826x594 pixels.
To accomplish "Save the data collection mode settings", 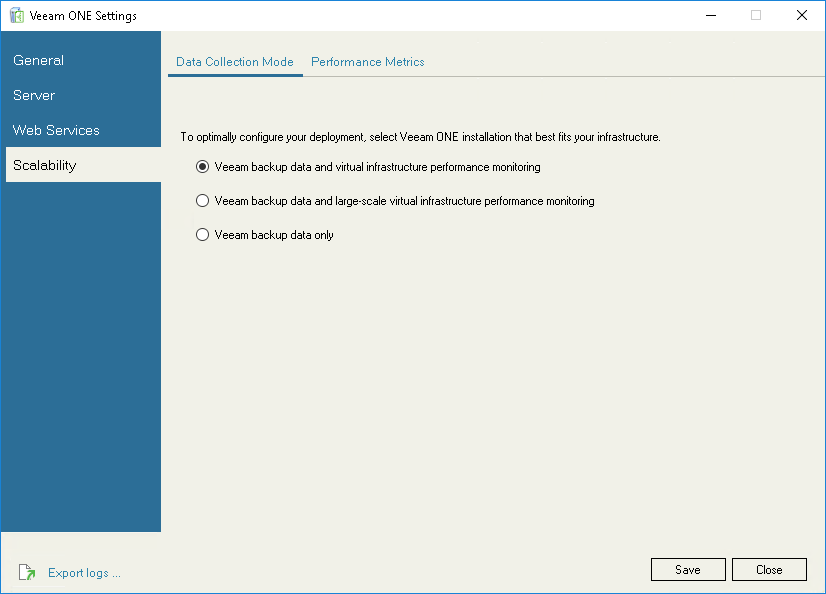I will [688, 569].
